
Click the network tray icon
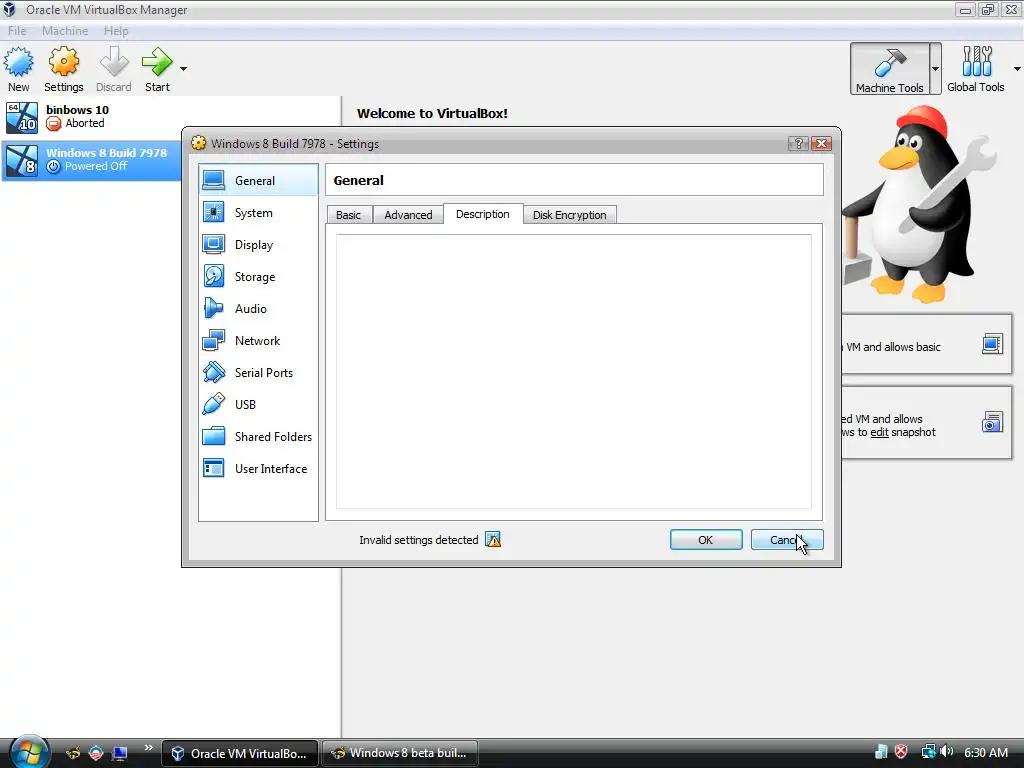pyautogui.click(x=927, y=752)
